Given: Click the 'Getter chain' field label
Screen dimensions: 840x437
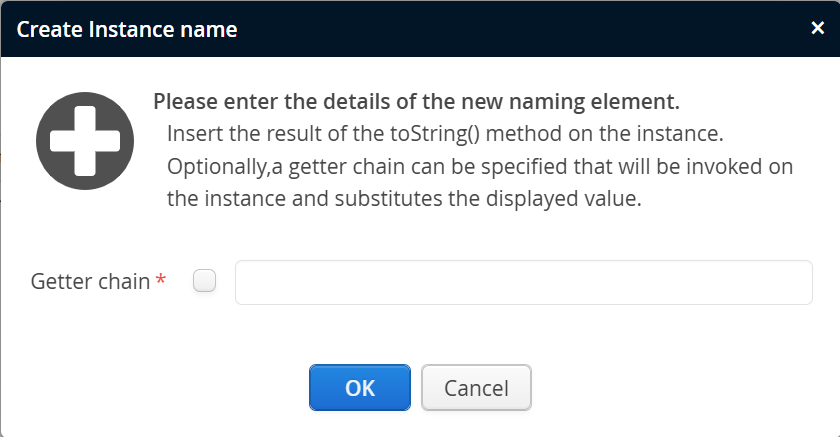Looking at the screenshot, I should (x=90, y=282).
